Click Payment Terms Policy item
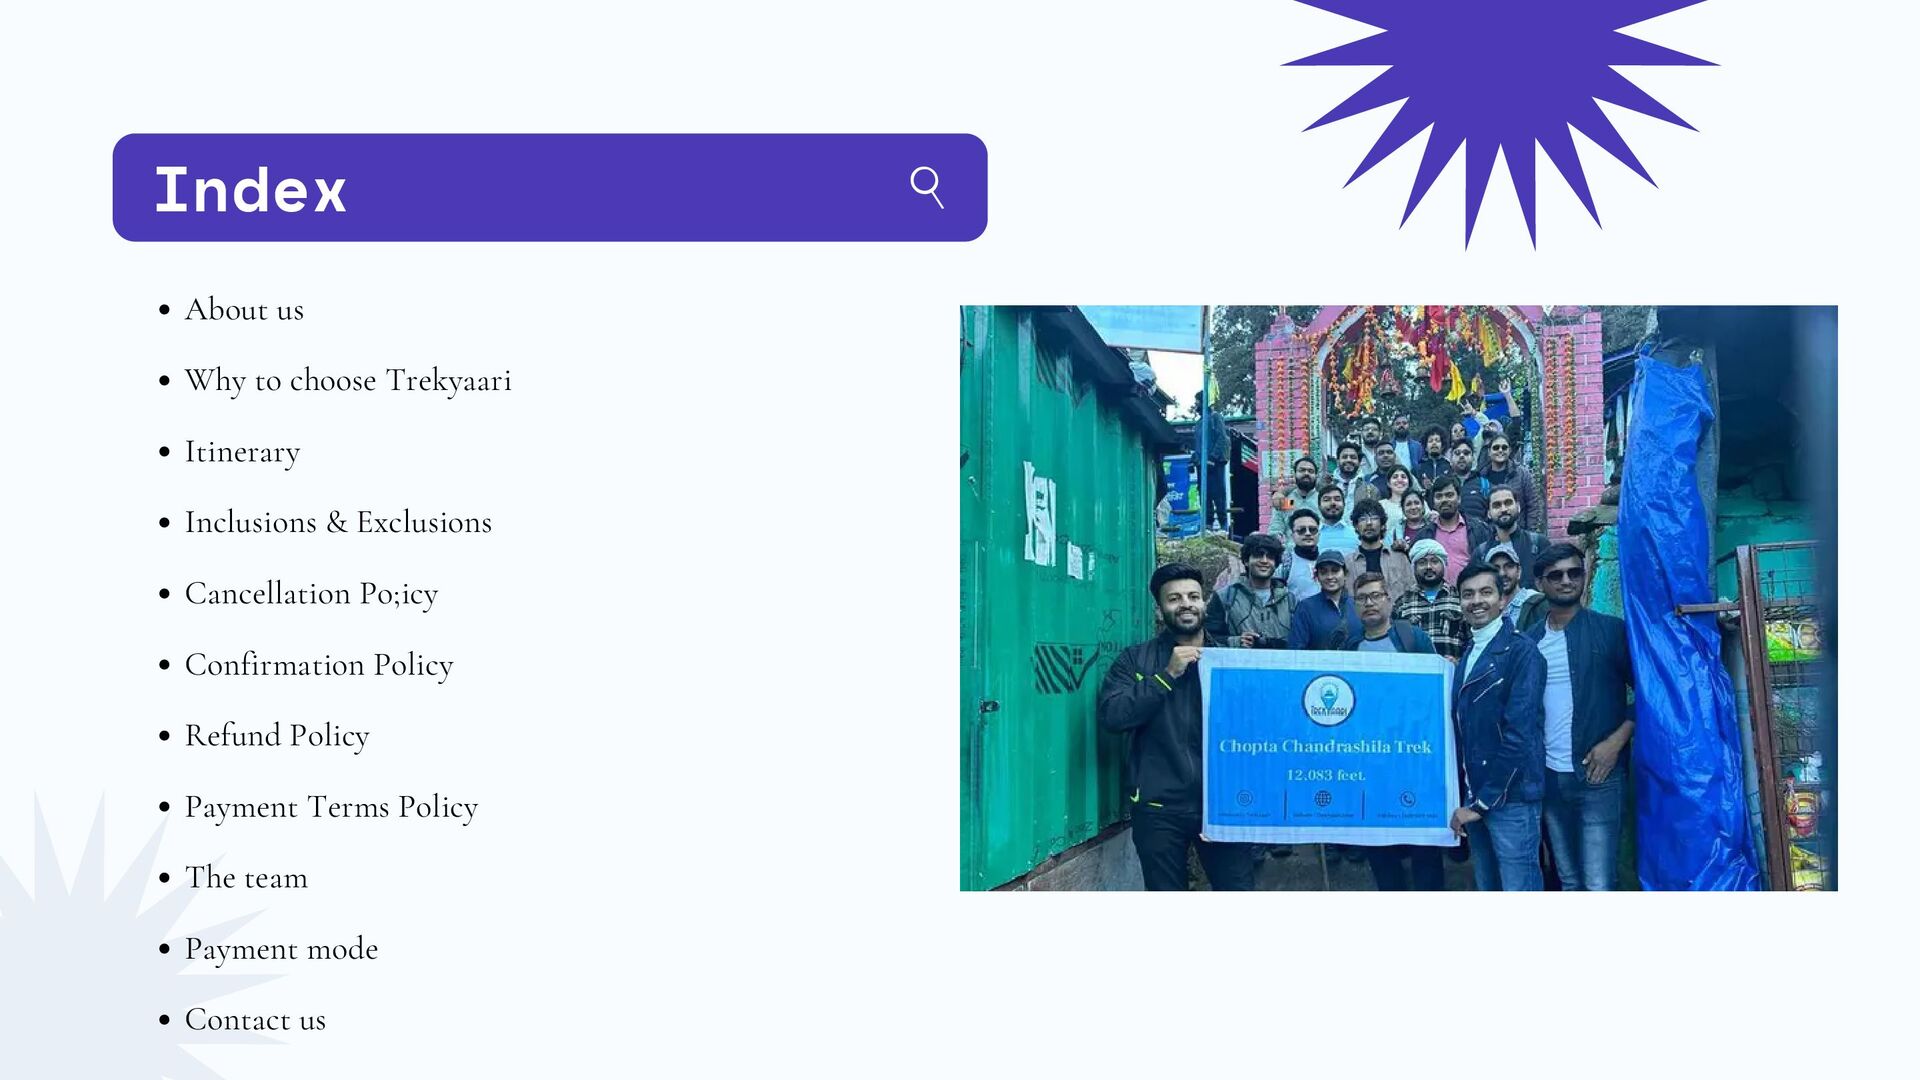This screenshot has height=1080, width=1920. (x=331, y=807)
